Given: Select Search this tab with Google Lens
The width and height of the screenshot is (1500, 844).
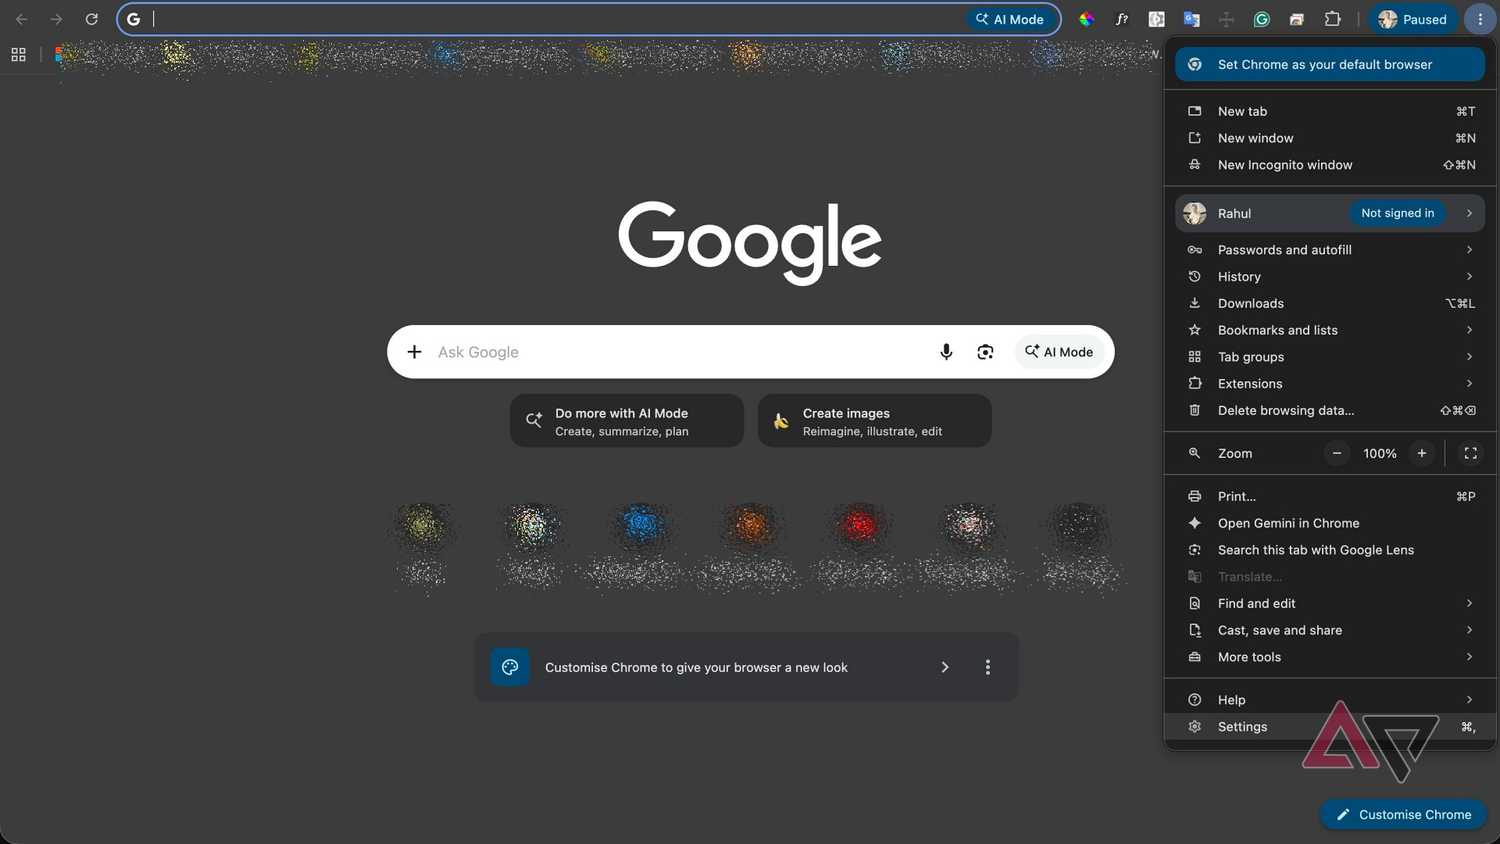Looking at the screenshot, I should point(1330,550).
